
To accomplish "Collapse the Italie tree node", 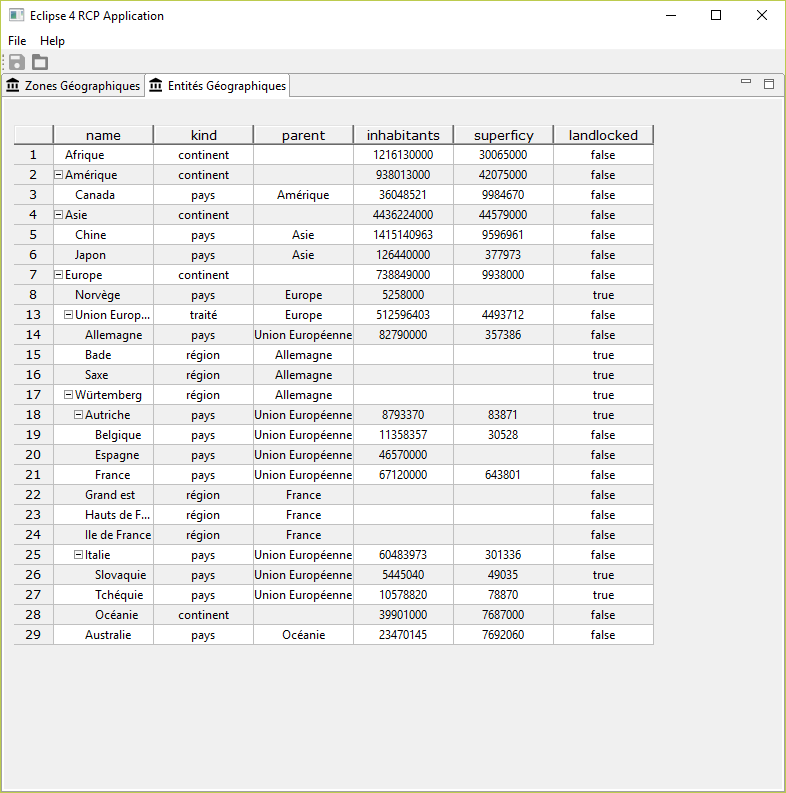I will (x=78, y=555).
